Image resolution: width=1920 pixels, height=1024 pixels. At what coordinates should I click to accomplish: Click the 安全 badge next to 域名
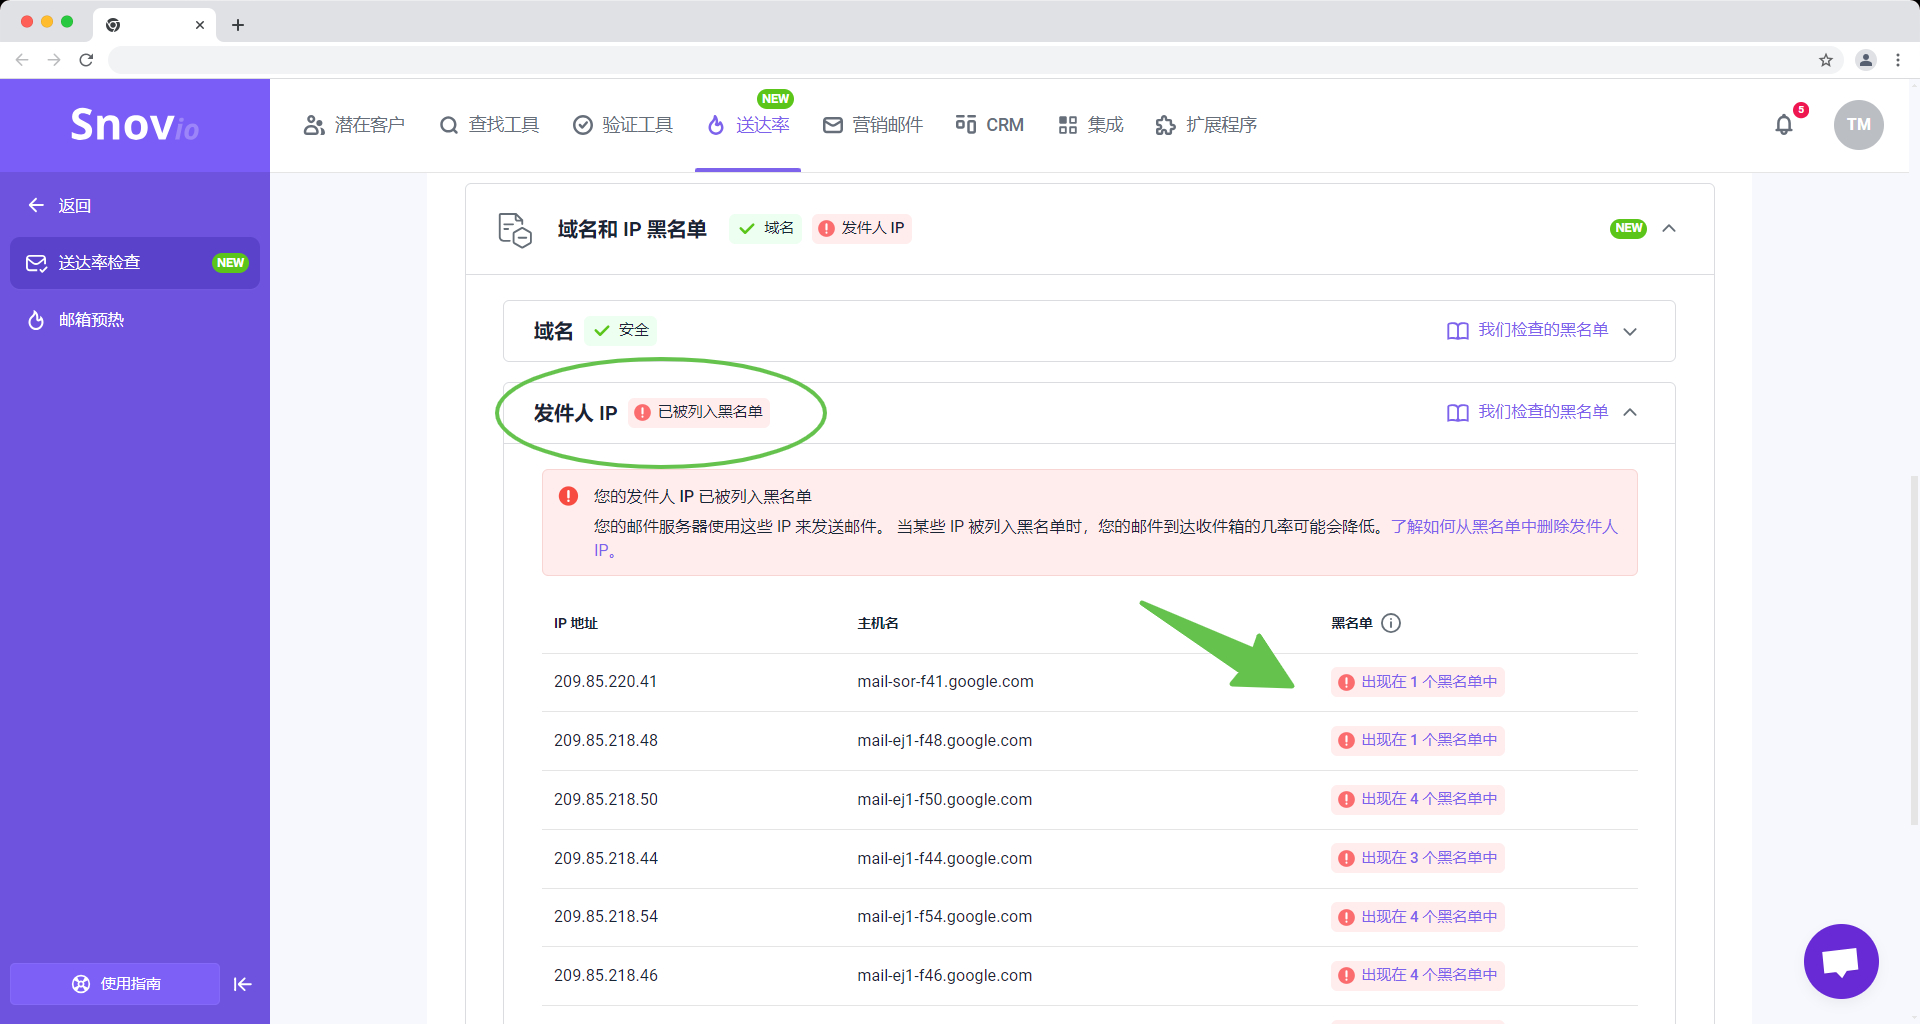(x=621, y=330)
